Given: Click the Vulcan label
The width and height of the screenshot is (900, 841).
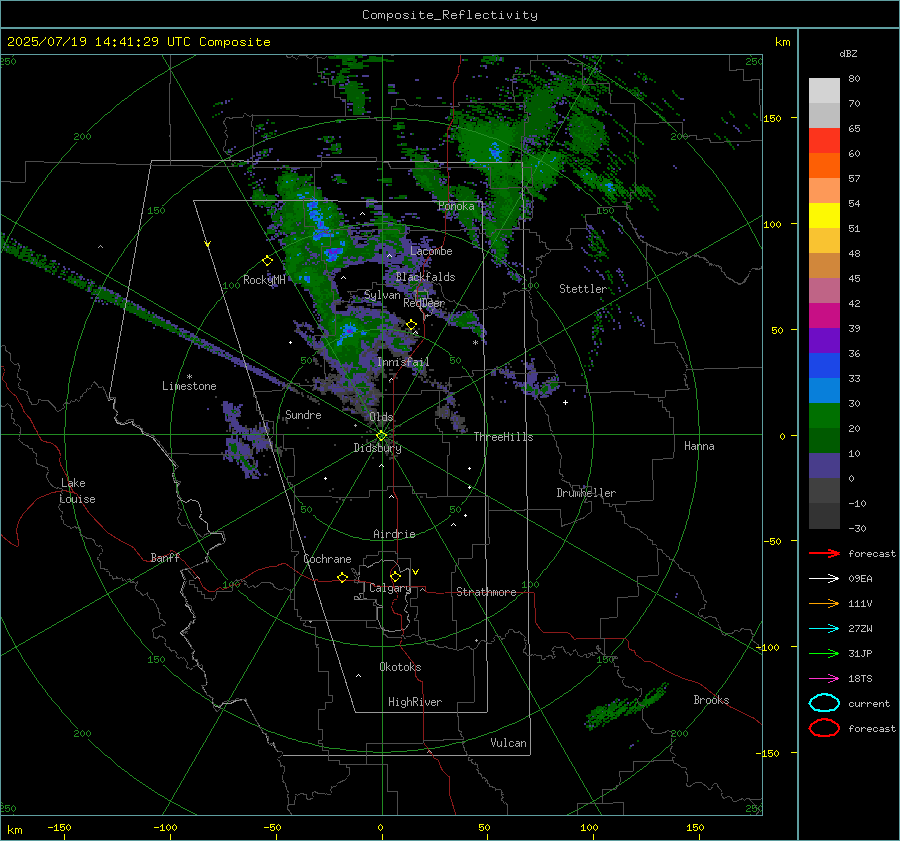Looking at the screenshot, I should pos(509,743).
